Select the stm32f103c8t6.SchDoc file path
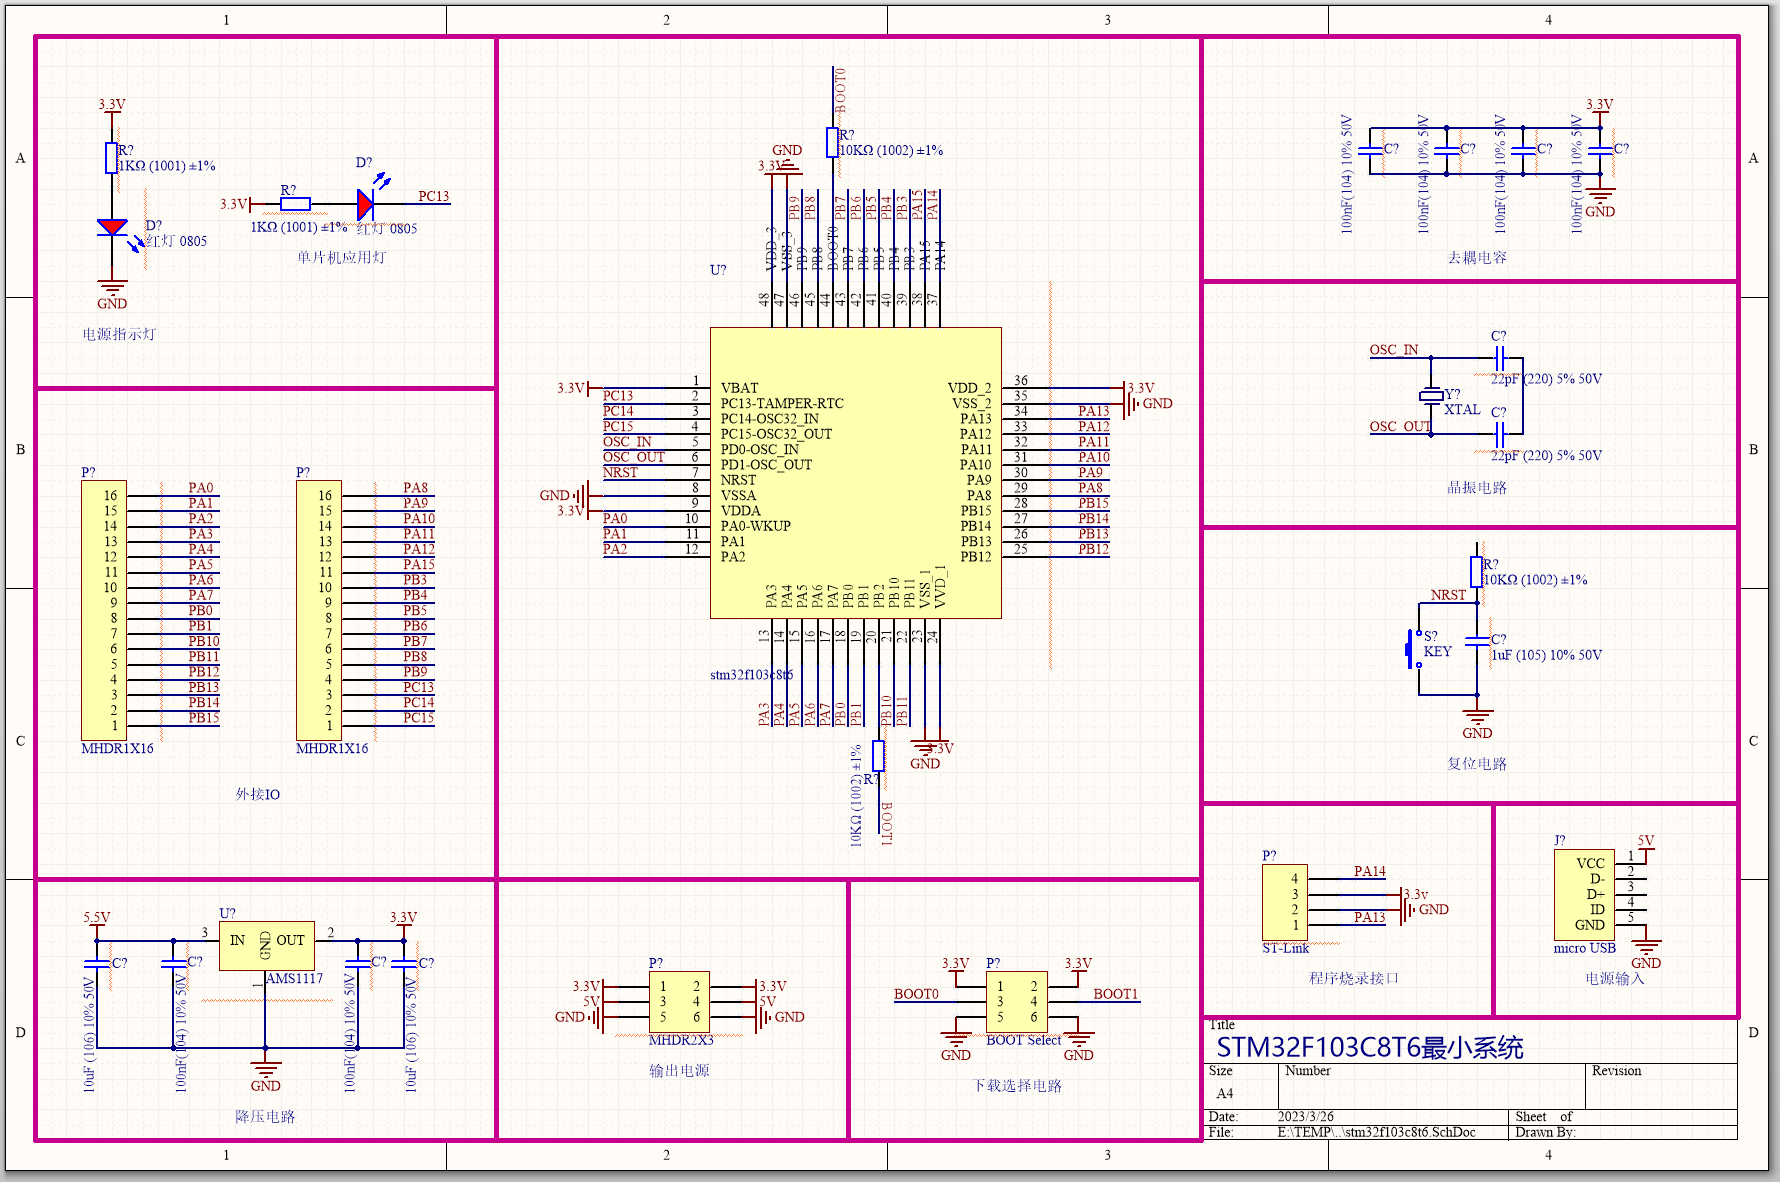 coord(1376,1132)
